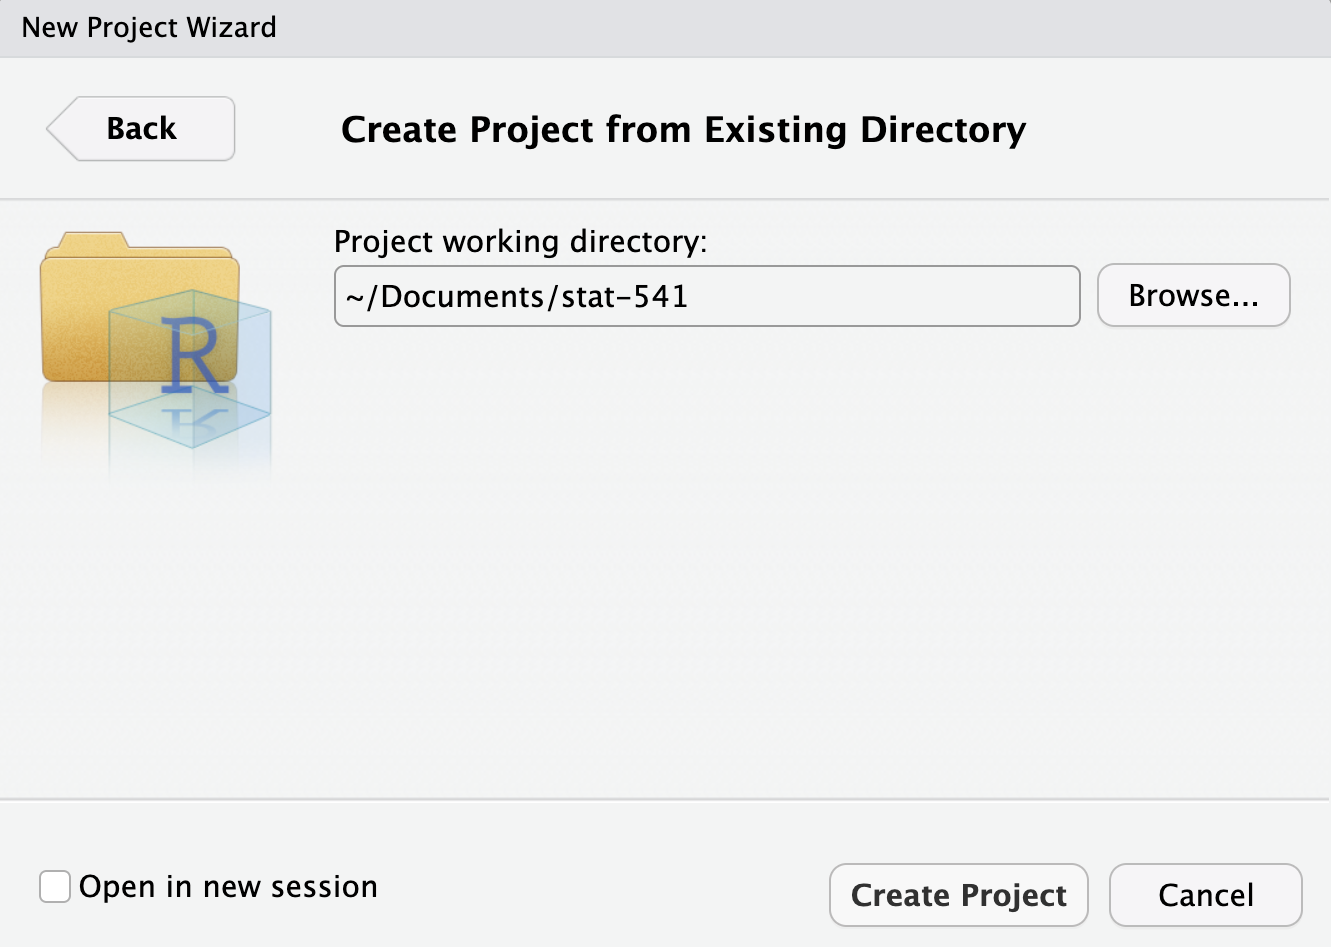This screenshot has width=1331, height=947.
Task: Click the Create Project from Existing Directory heading
Action: pyautogui.click(x=682, y=129)
